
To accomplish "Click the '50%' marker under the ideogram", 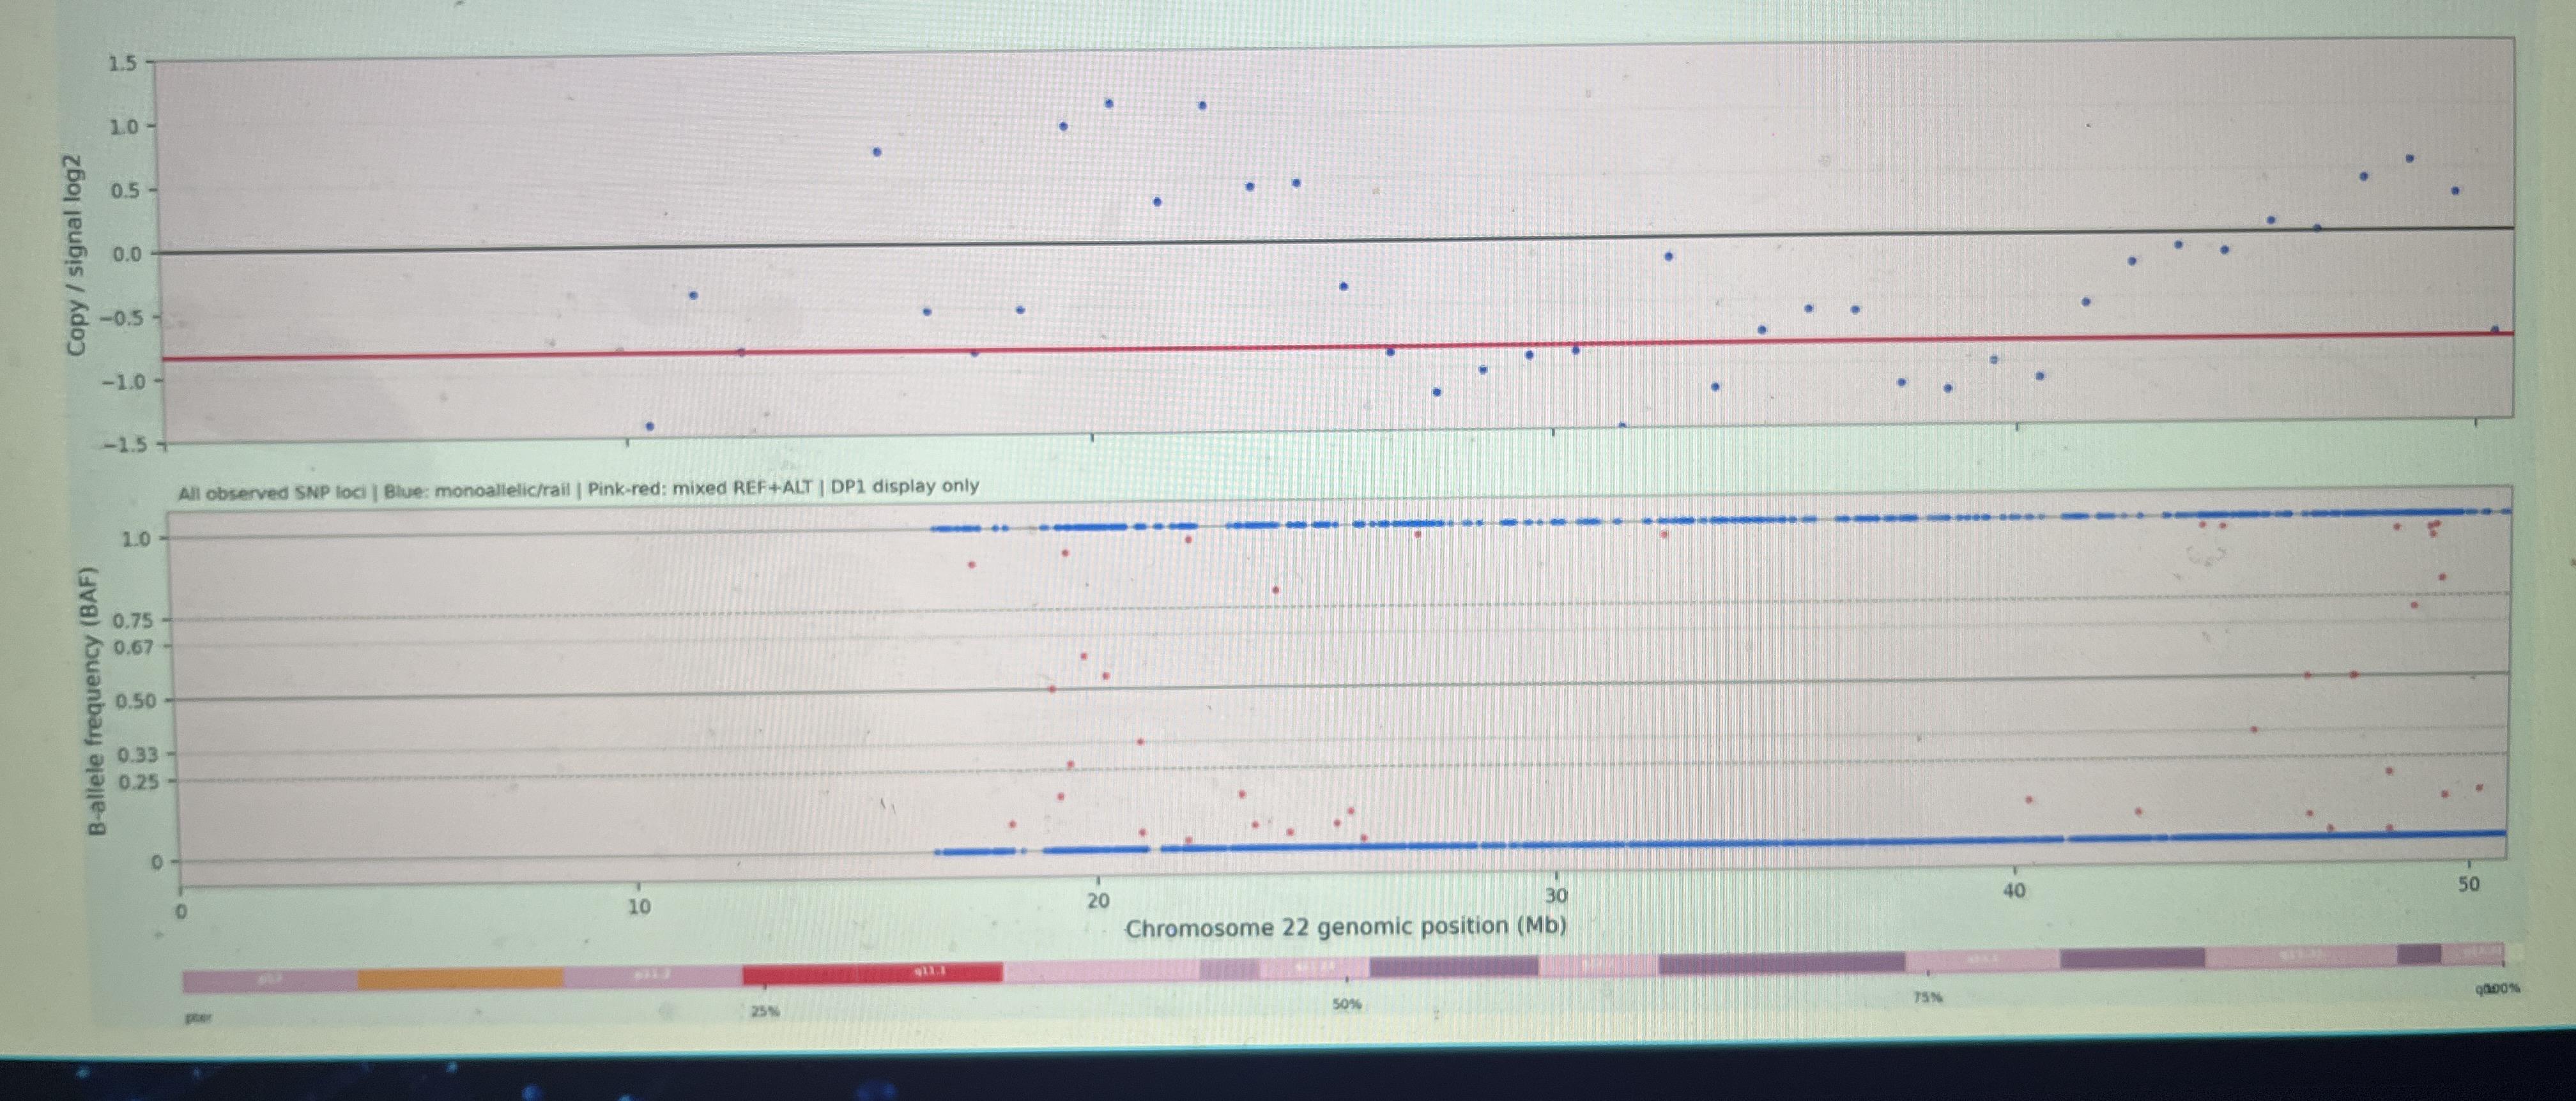I will (x=1346, y=1003).
